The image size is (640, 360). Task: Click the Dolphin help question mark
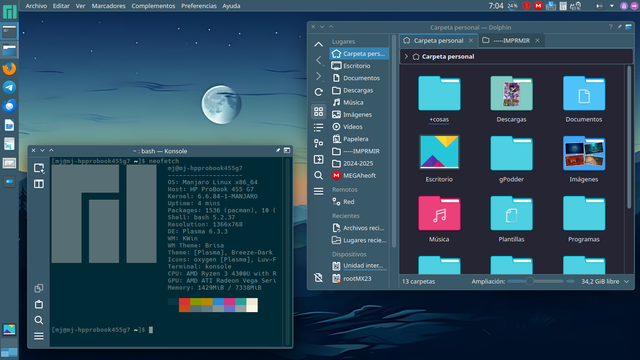(x=610, y=27)
